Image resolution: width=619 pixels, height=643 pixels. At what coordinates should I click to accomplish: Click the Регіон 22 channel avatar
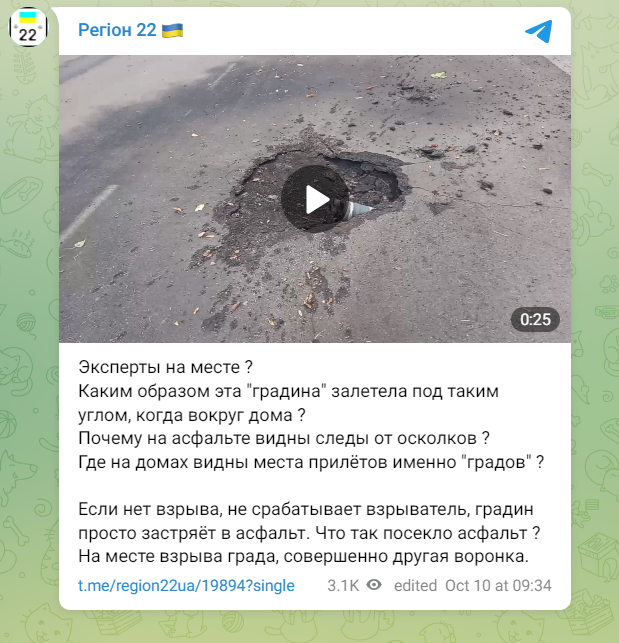click(x=28, y=27)
